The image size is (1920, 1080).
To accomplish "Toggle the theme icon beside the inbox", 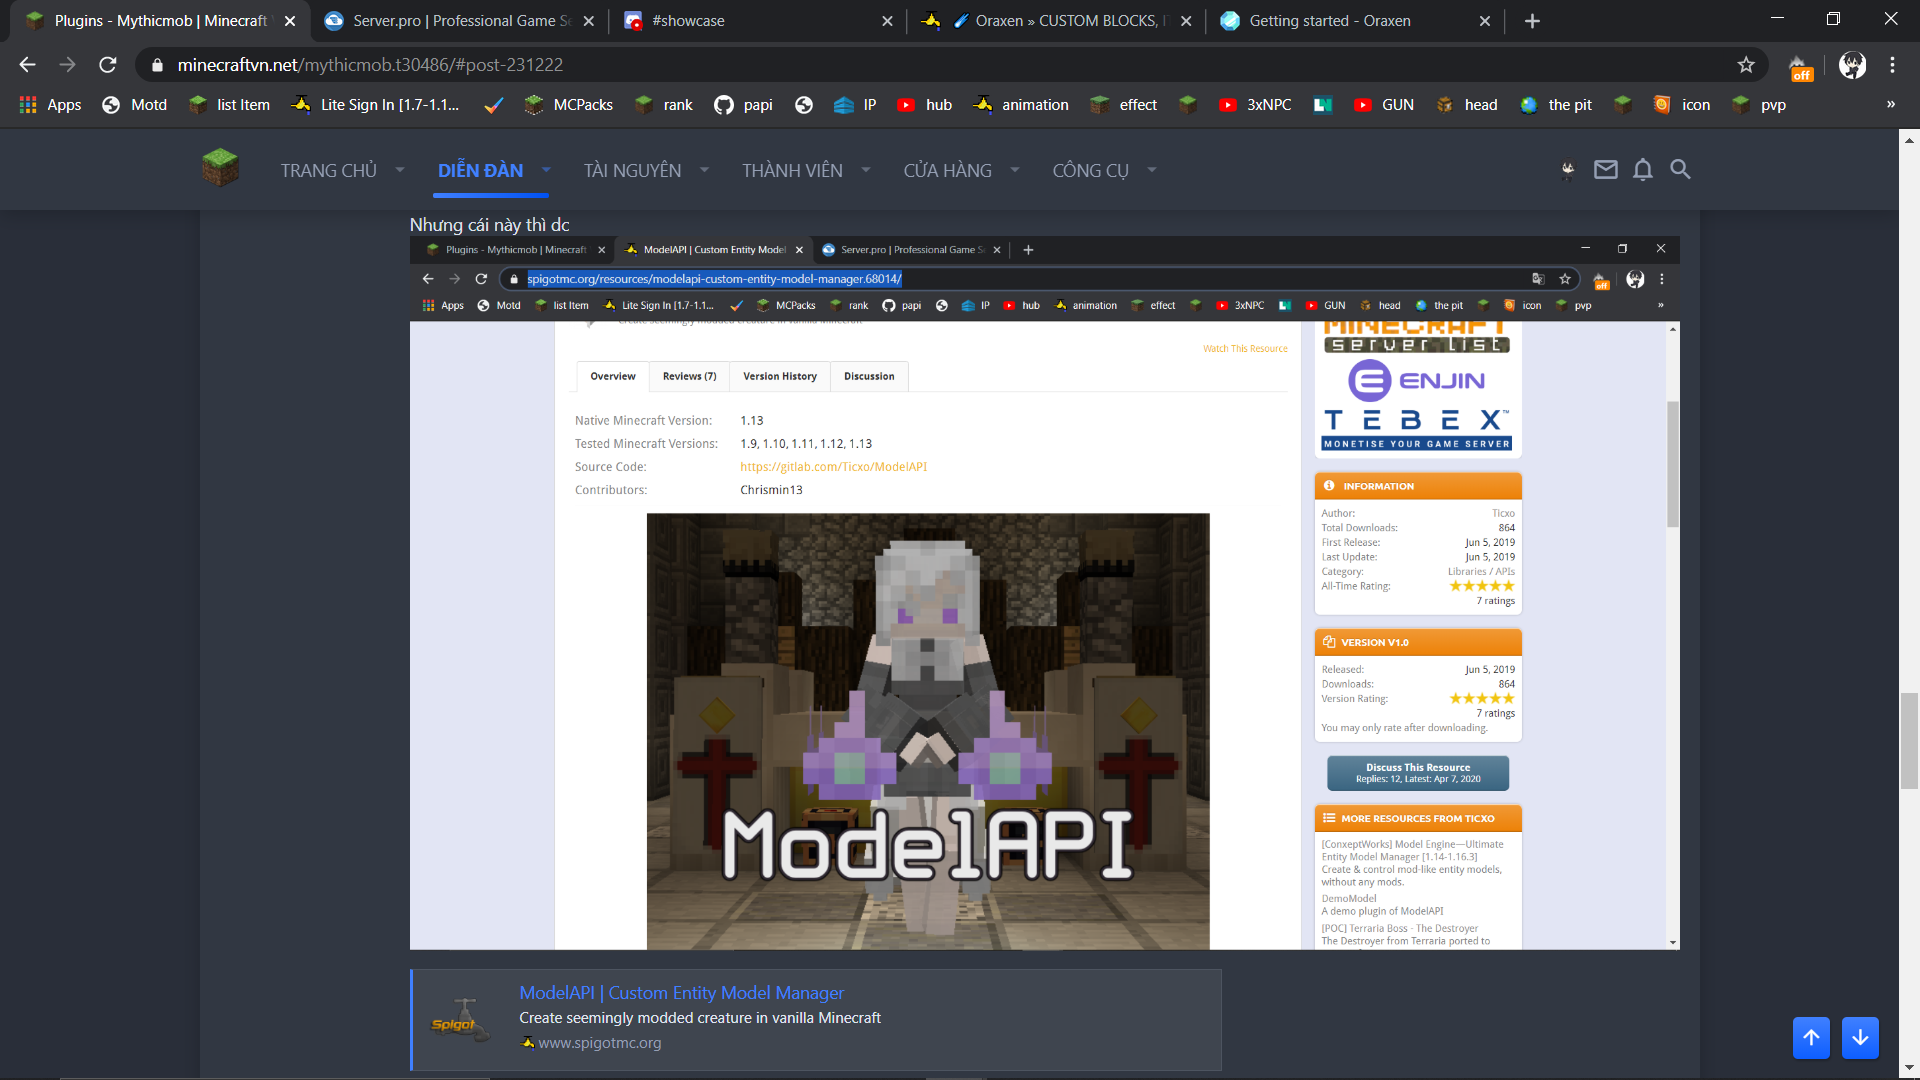I will (1567, 170).
